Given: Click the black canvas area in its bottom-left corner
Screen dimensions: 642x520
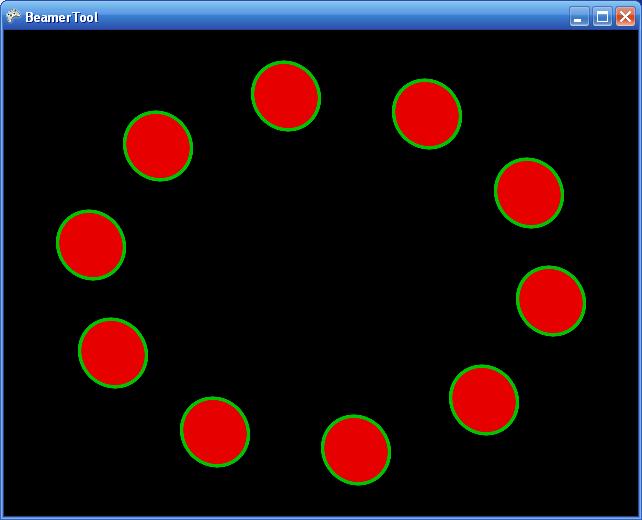Looking at the screenshot, I should 20,500.
